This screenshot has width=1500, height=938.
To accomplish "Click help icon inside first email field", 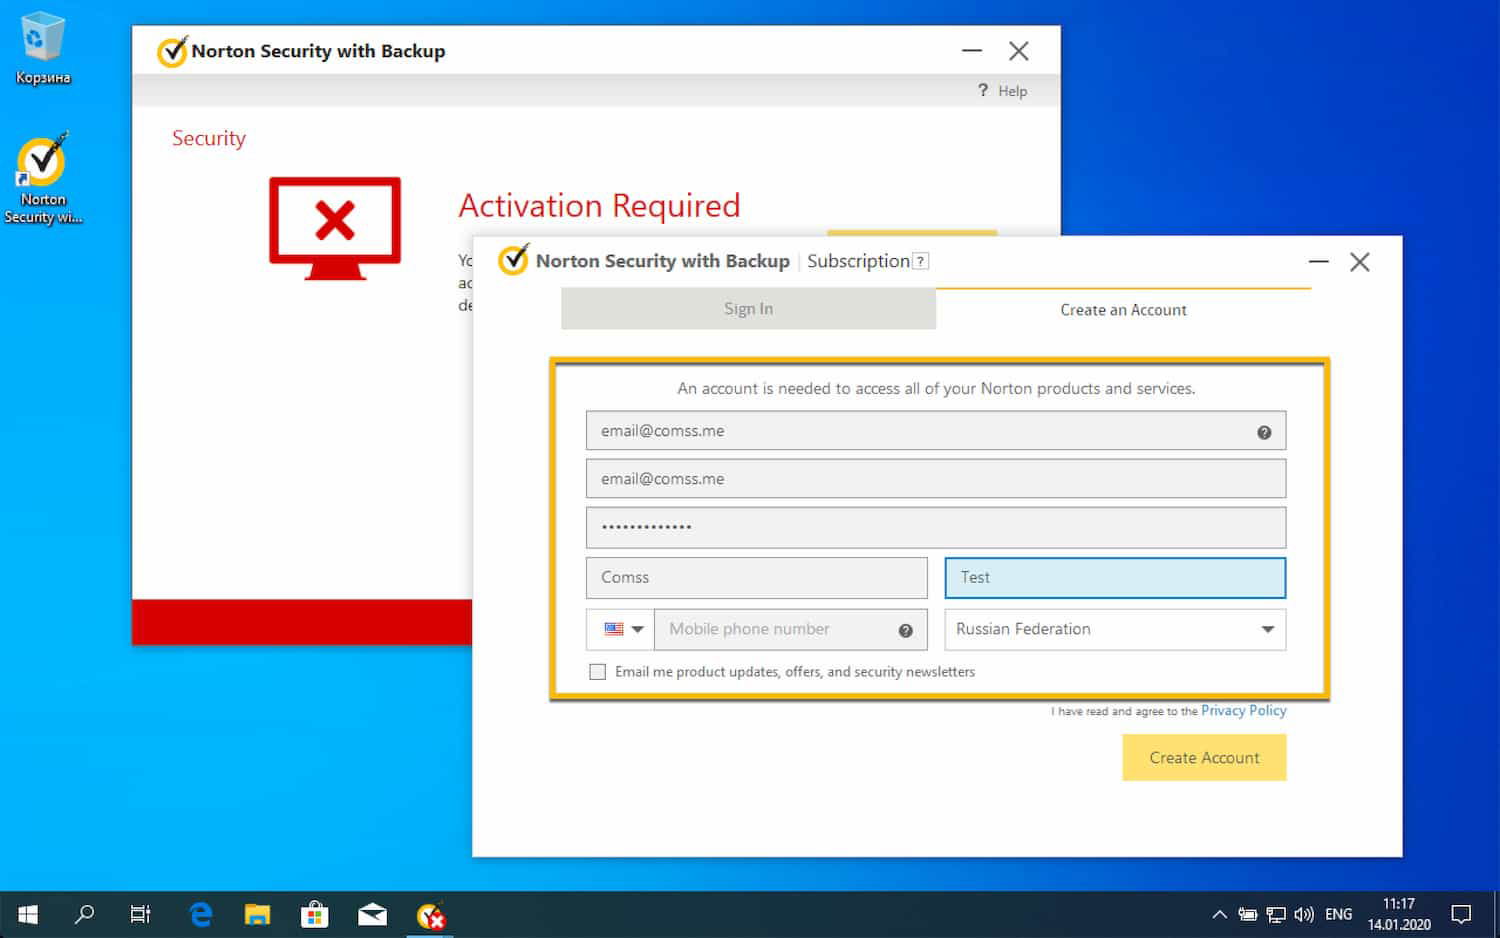I will pos(1264,432).
